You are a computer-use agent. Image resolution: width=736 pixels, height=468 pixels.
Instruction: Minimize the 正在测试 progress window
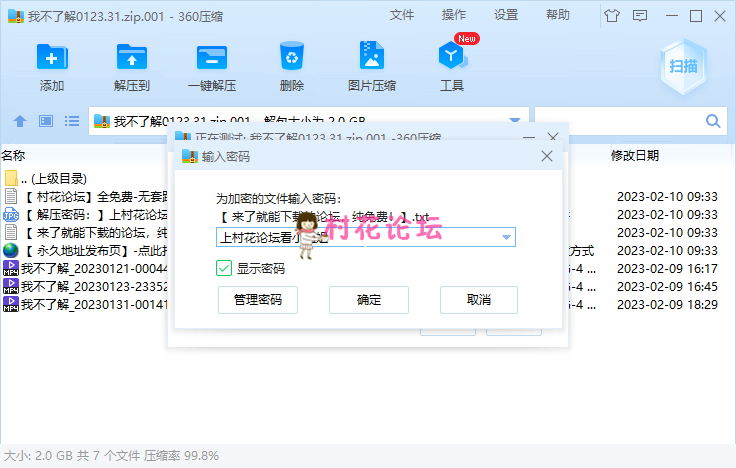[x=529, y=137]
